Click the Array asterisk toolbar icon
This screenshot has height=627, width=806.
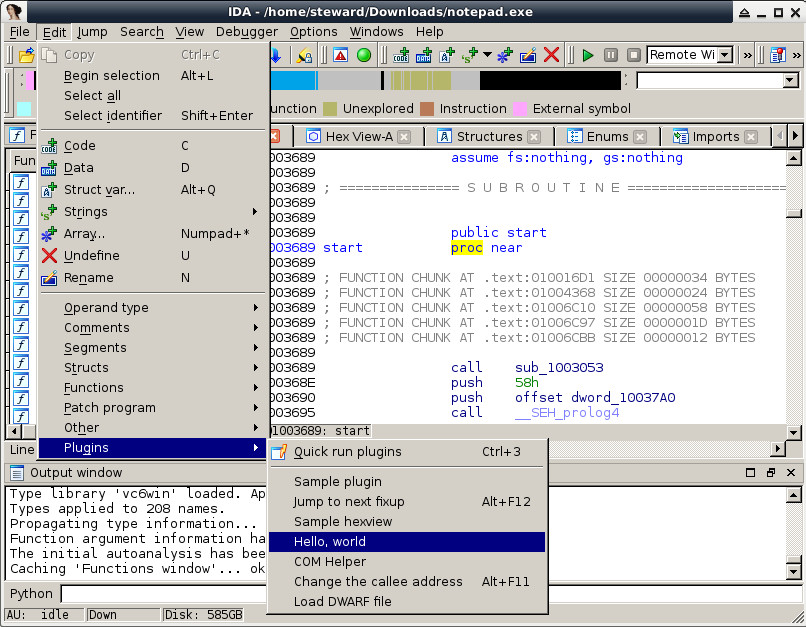click(505, 55)
